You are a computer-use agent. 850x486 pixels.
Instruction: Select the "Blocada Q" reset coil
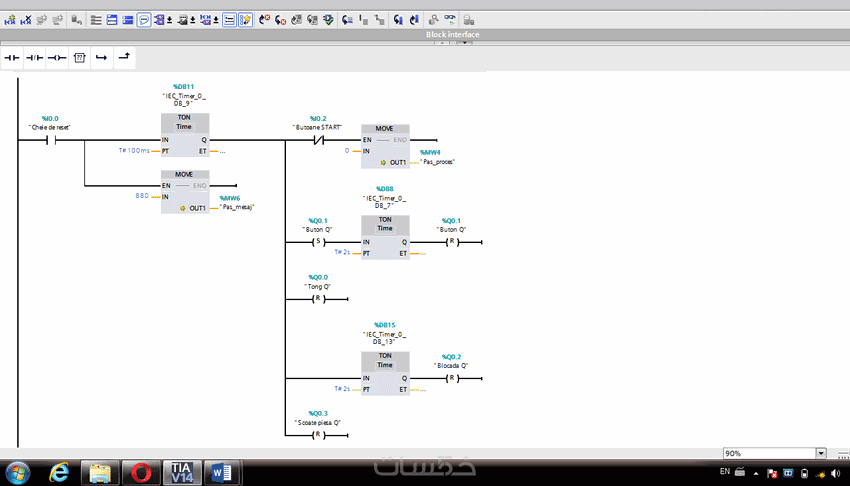[452, 378]
